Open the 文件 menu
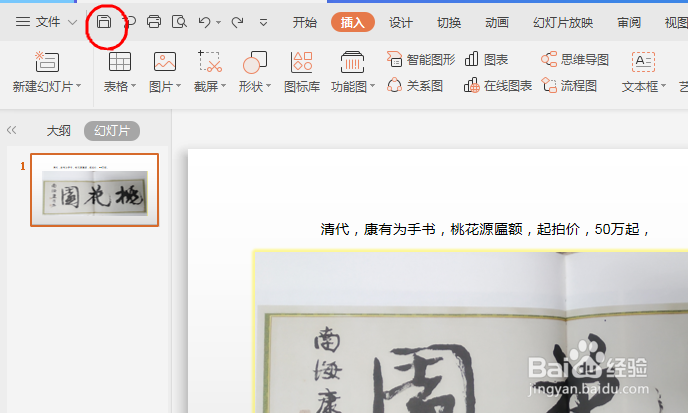 tap(48, 22)
